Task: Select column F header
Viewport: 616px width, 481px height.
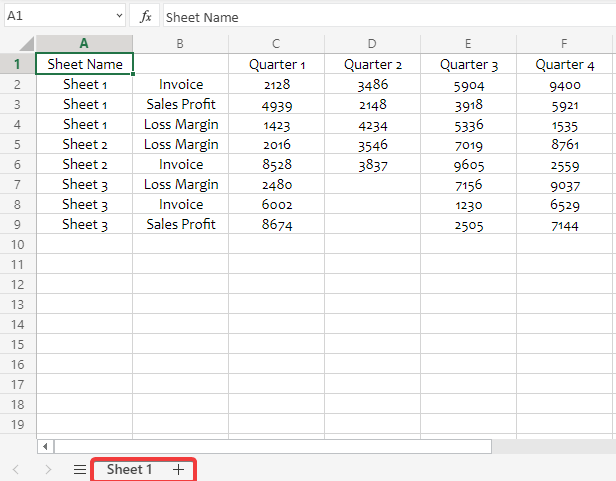Action: click(564, 44)
